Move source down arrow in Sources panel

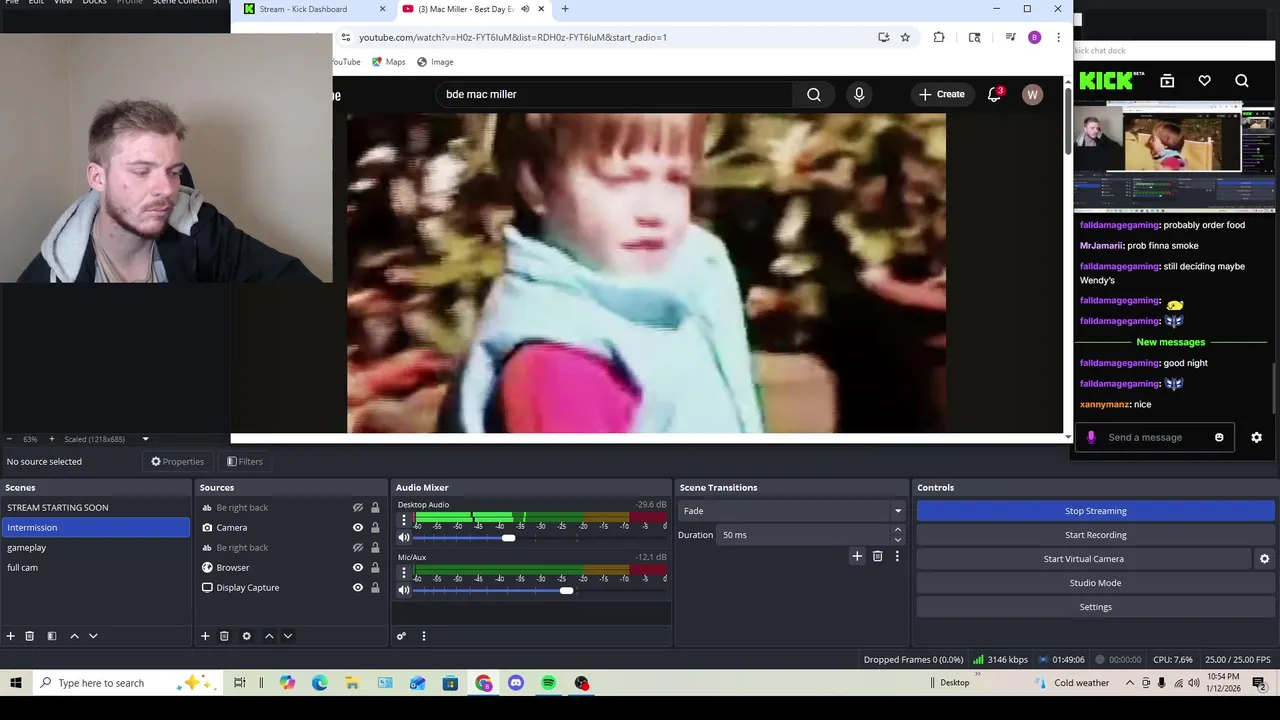(x=288, y=636)
